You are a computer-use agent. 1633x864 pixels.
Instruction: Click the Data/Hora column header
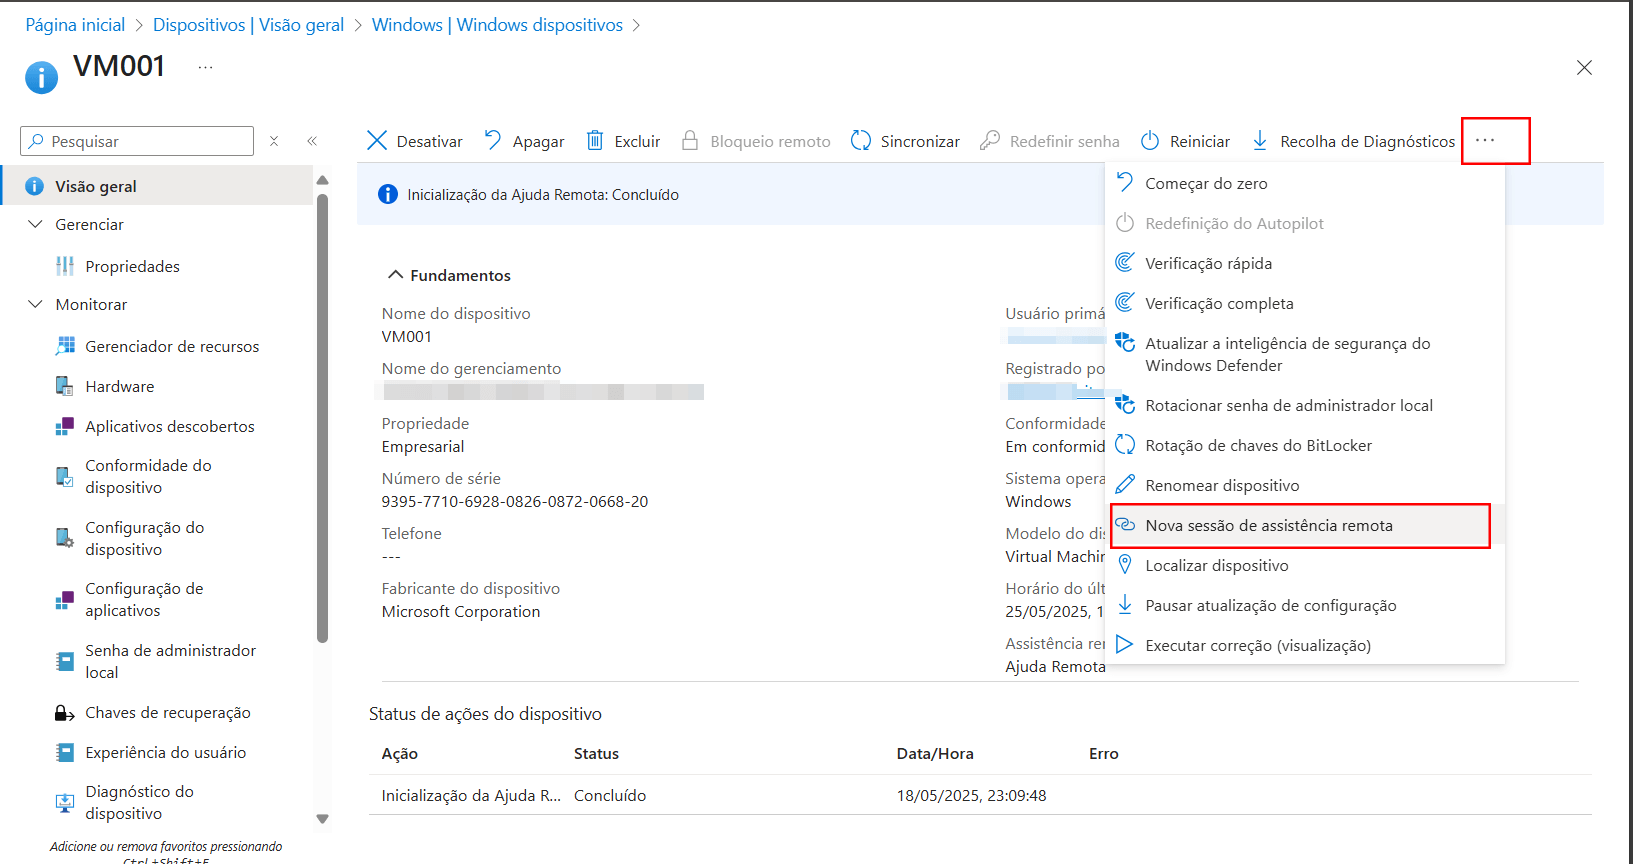(935, 753)
